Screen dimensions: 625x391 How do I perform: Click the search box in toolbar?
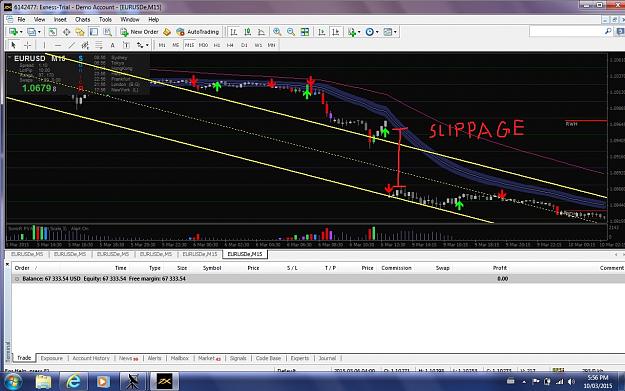click(x=566, y=31)
